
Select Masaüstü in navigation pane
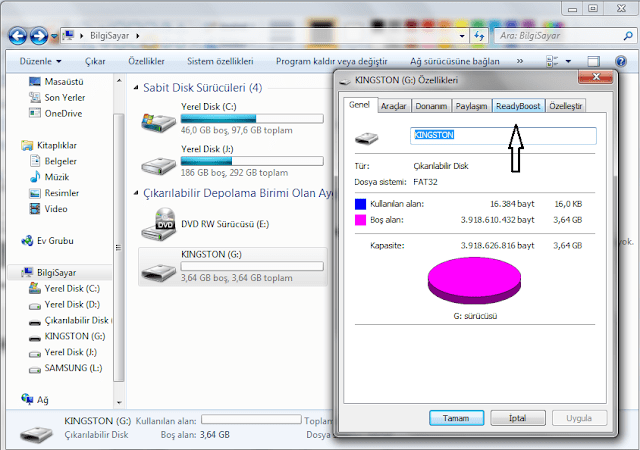pyautogui.click(x=56, y=82)
